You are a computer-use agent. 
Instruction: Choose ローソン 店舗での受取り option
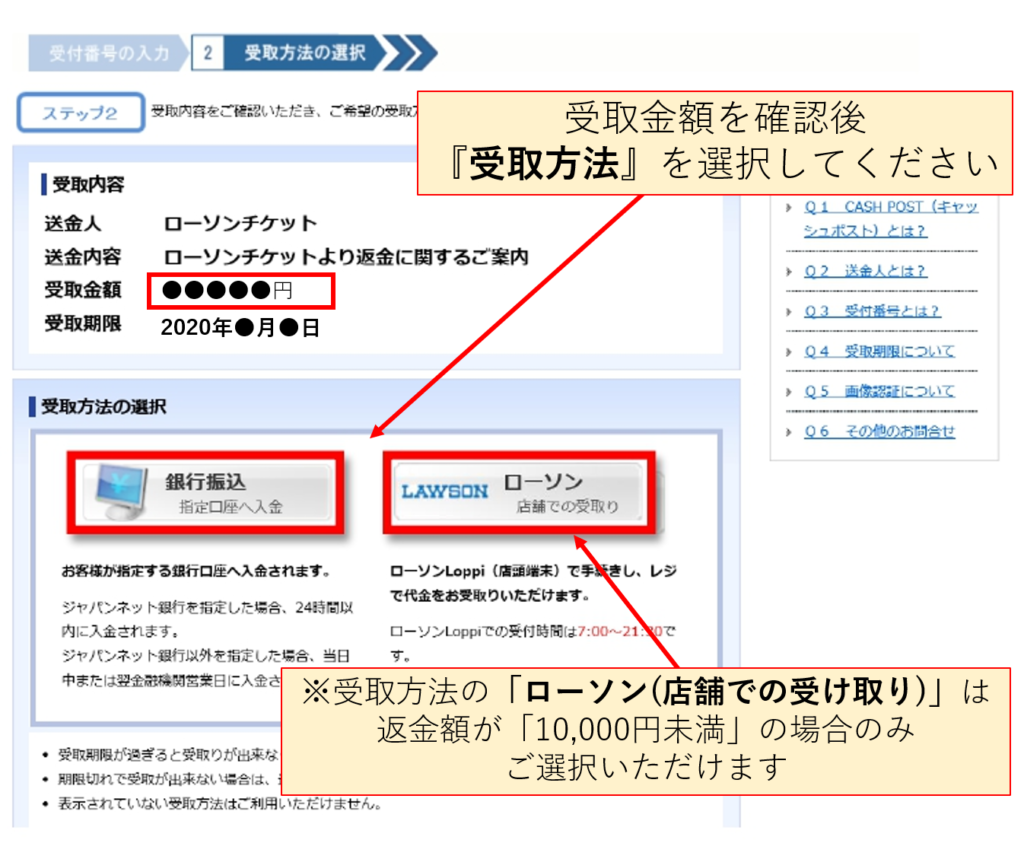click(520, 493)
